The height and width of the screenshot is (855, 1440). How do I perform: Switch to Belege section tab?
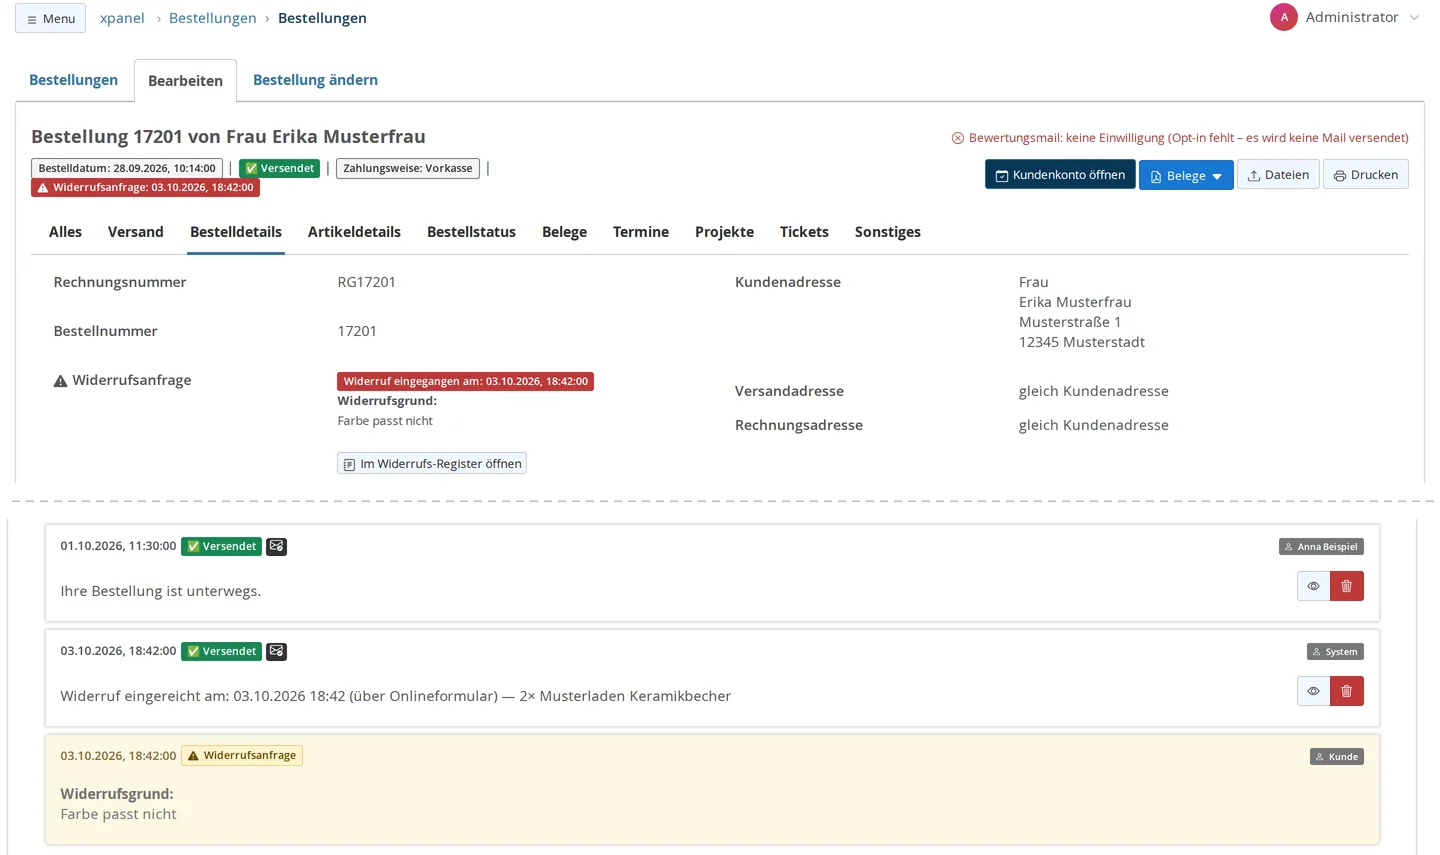click(564, 232)
